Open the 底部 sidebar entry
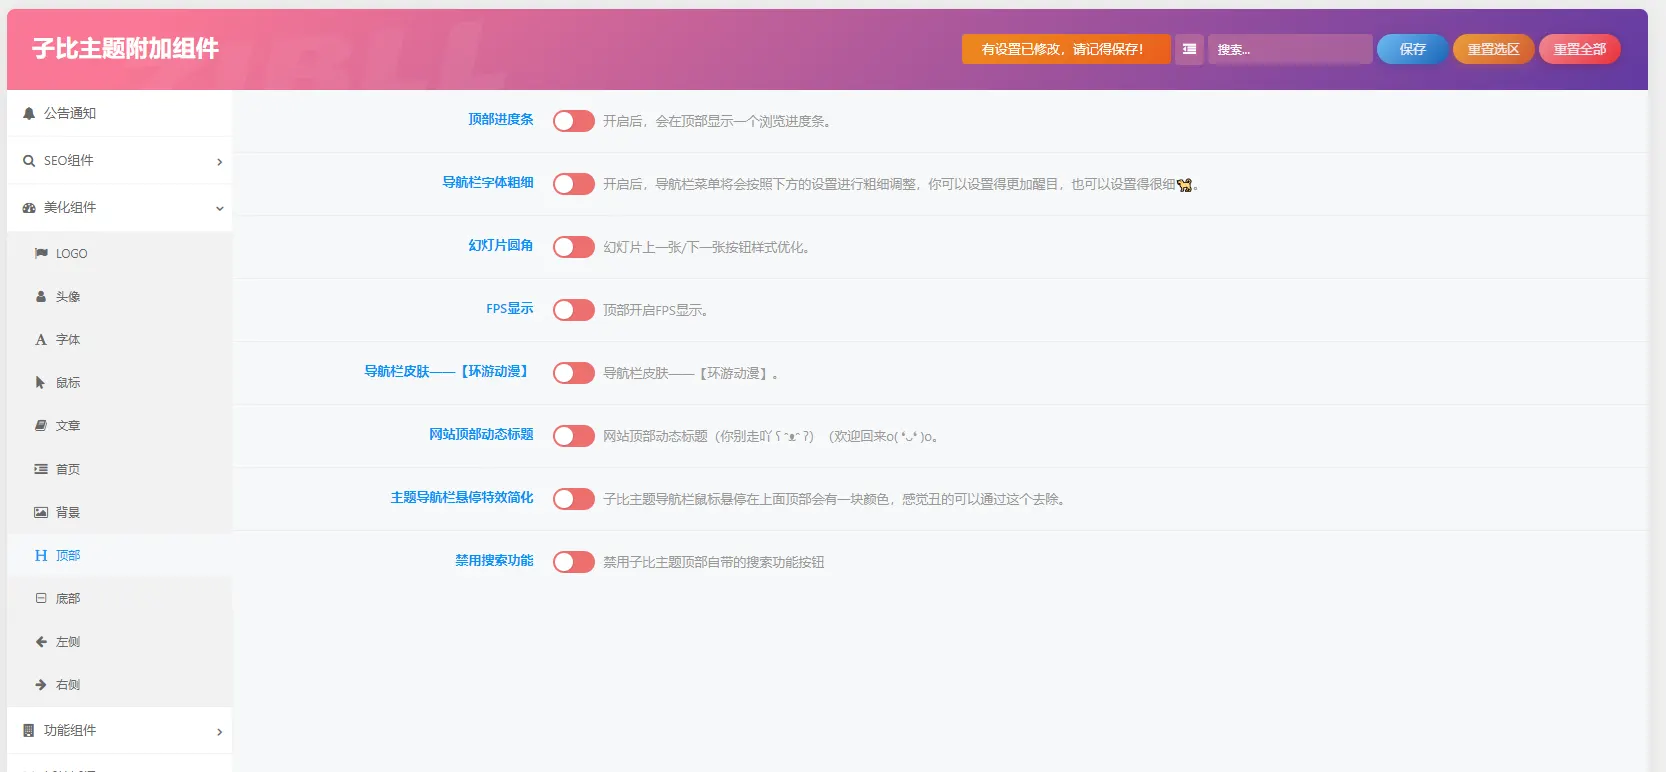Screen dimensions: 1666x772 click(x=120, y=598)
